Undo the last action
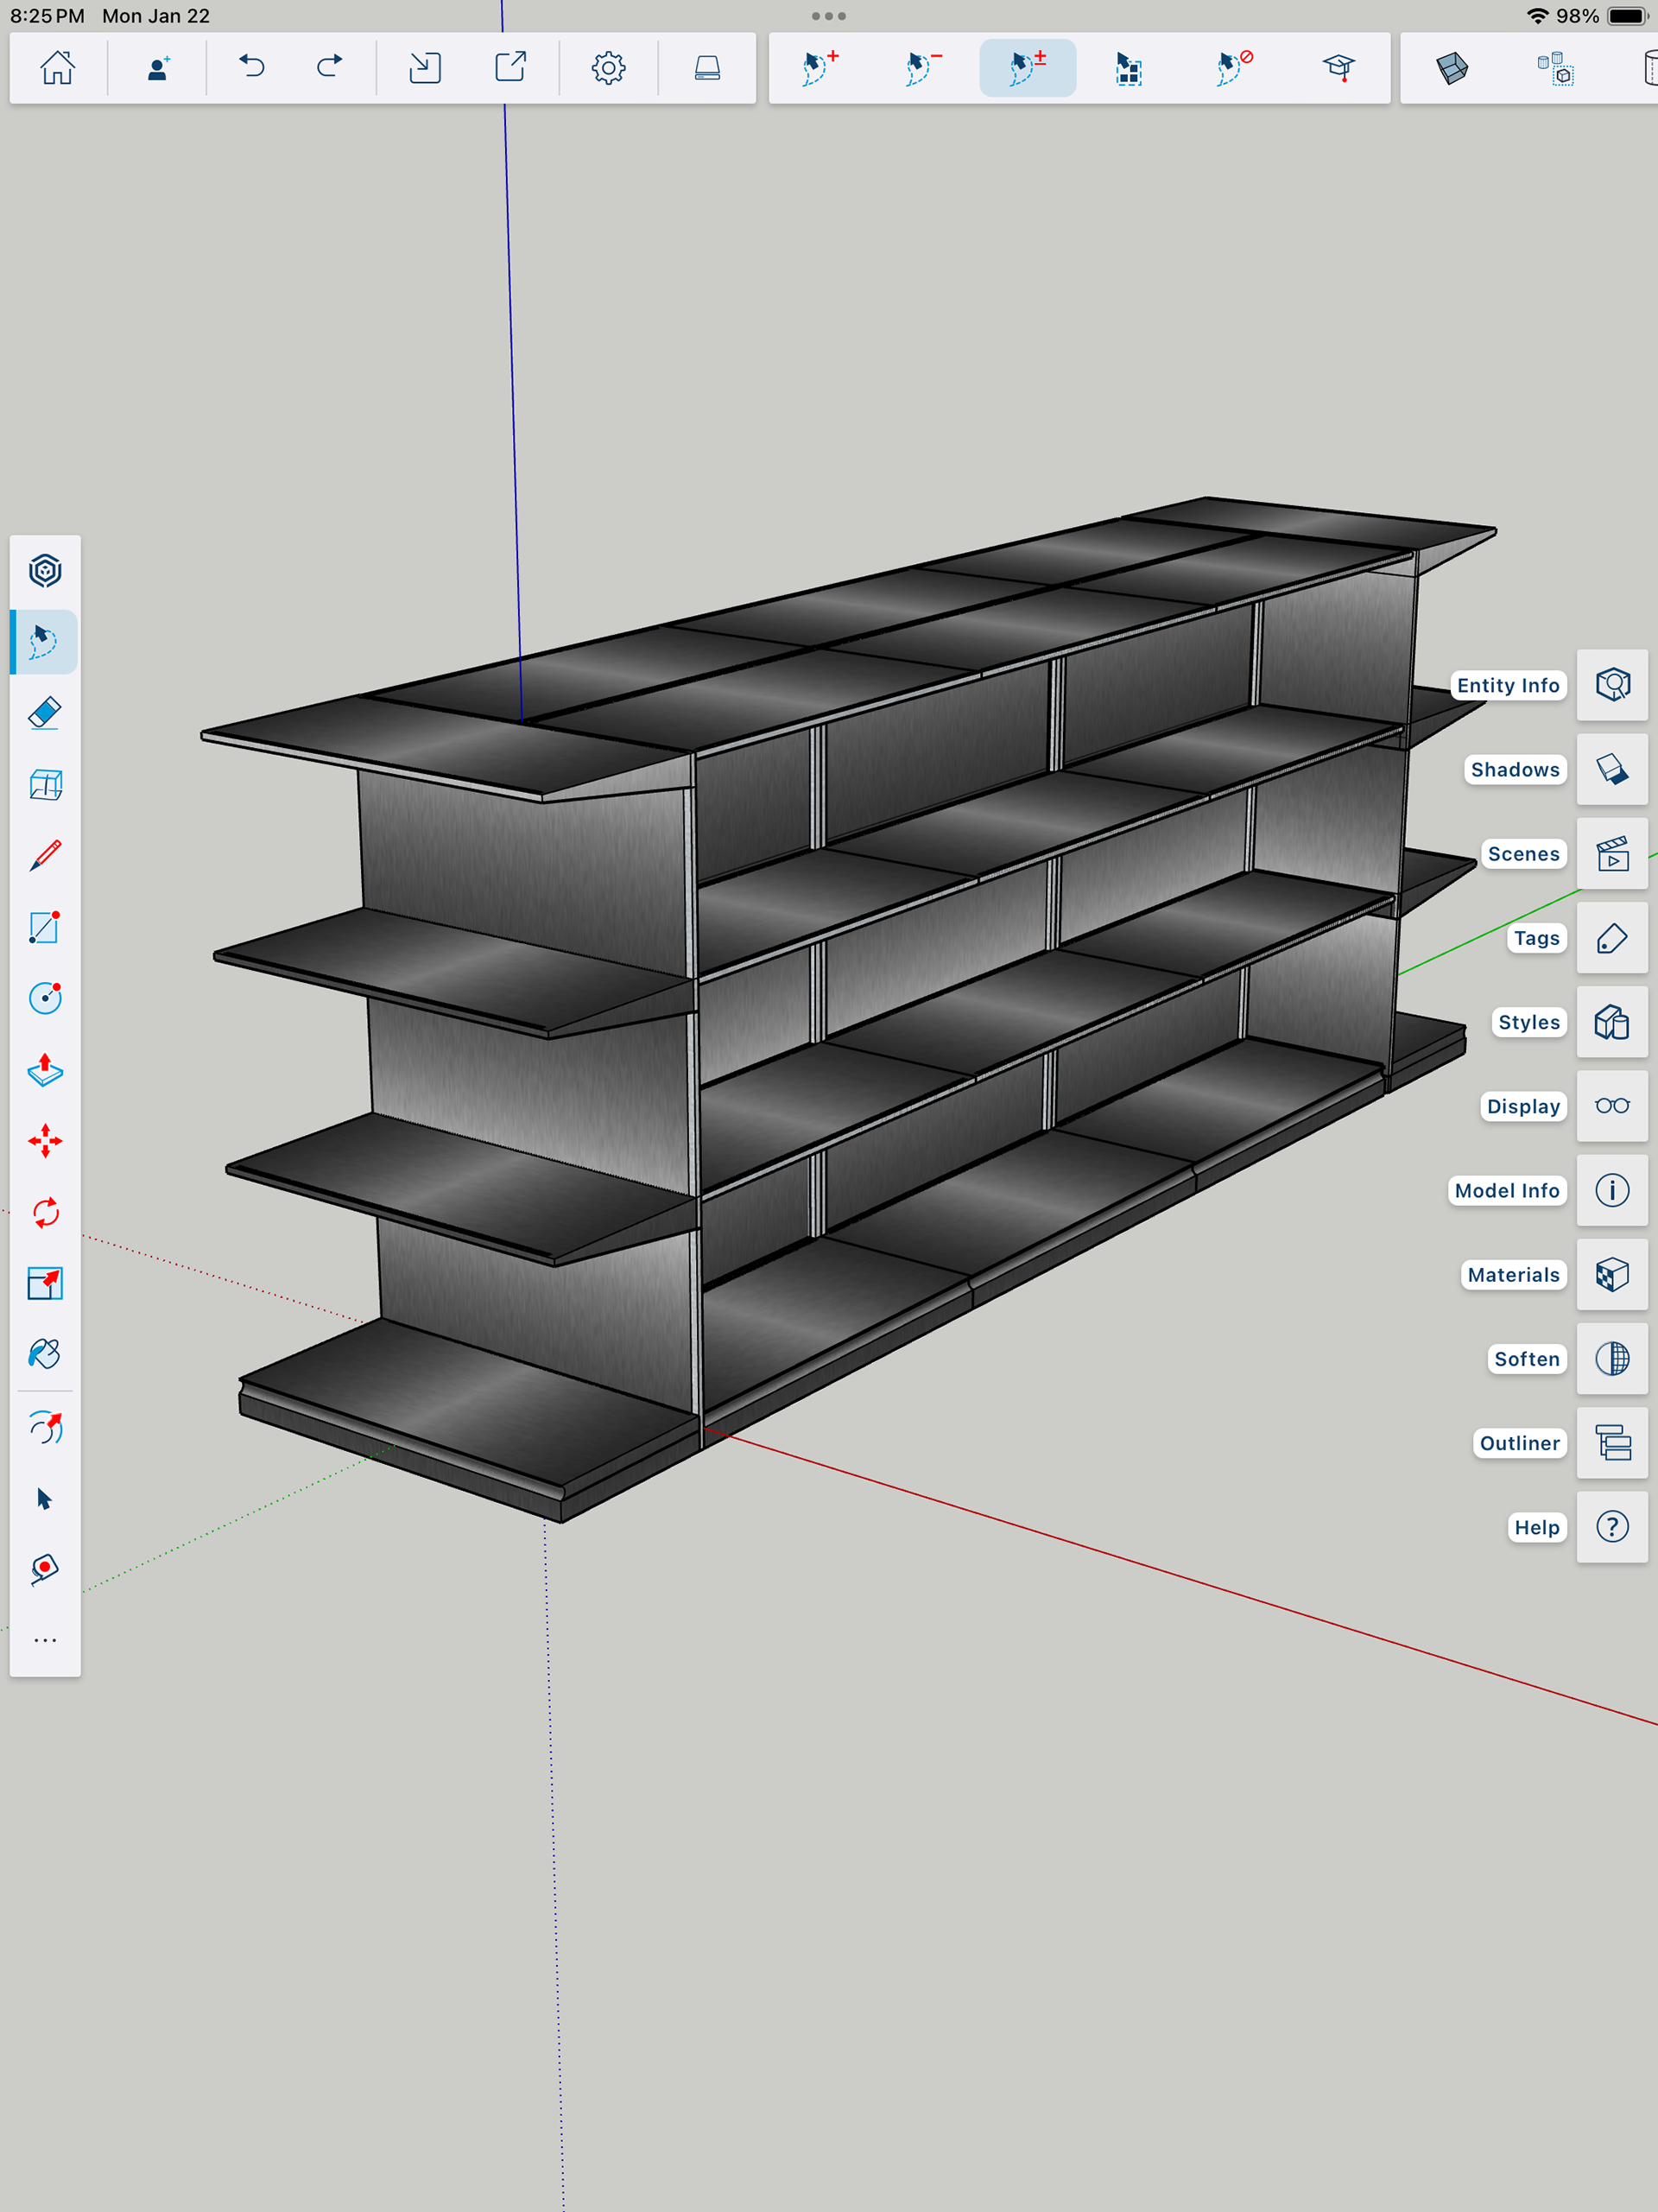This screenshot has width=1658, height=2212. coord(252,68)
